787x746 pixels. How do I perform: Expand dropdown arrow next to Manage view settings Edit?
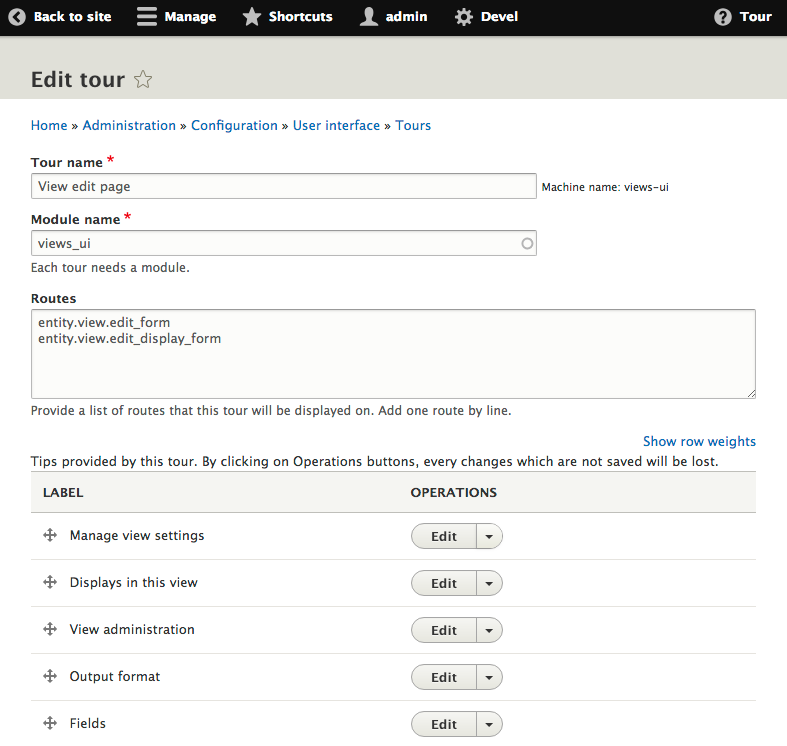(489, 536)
